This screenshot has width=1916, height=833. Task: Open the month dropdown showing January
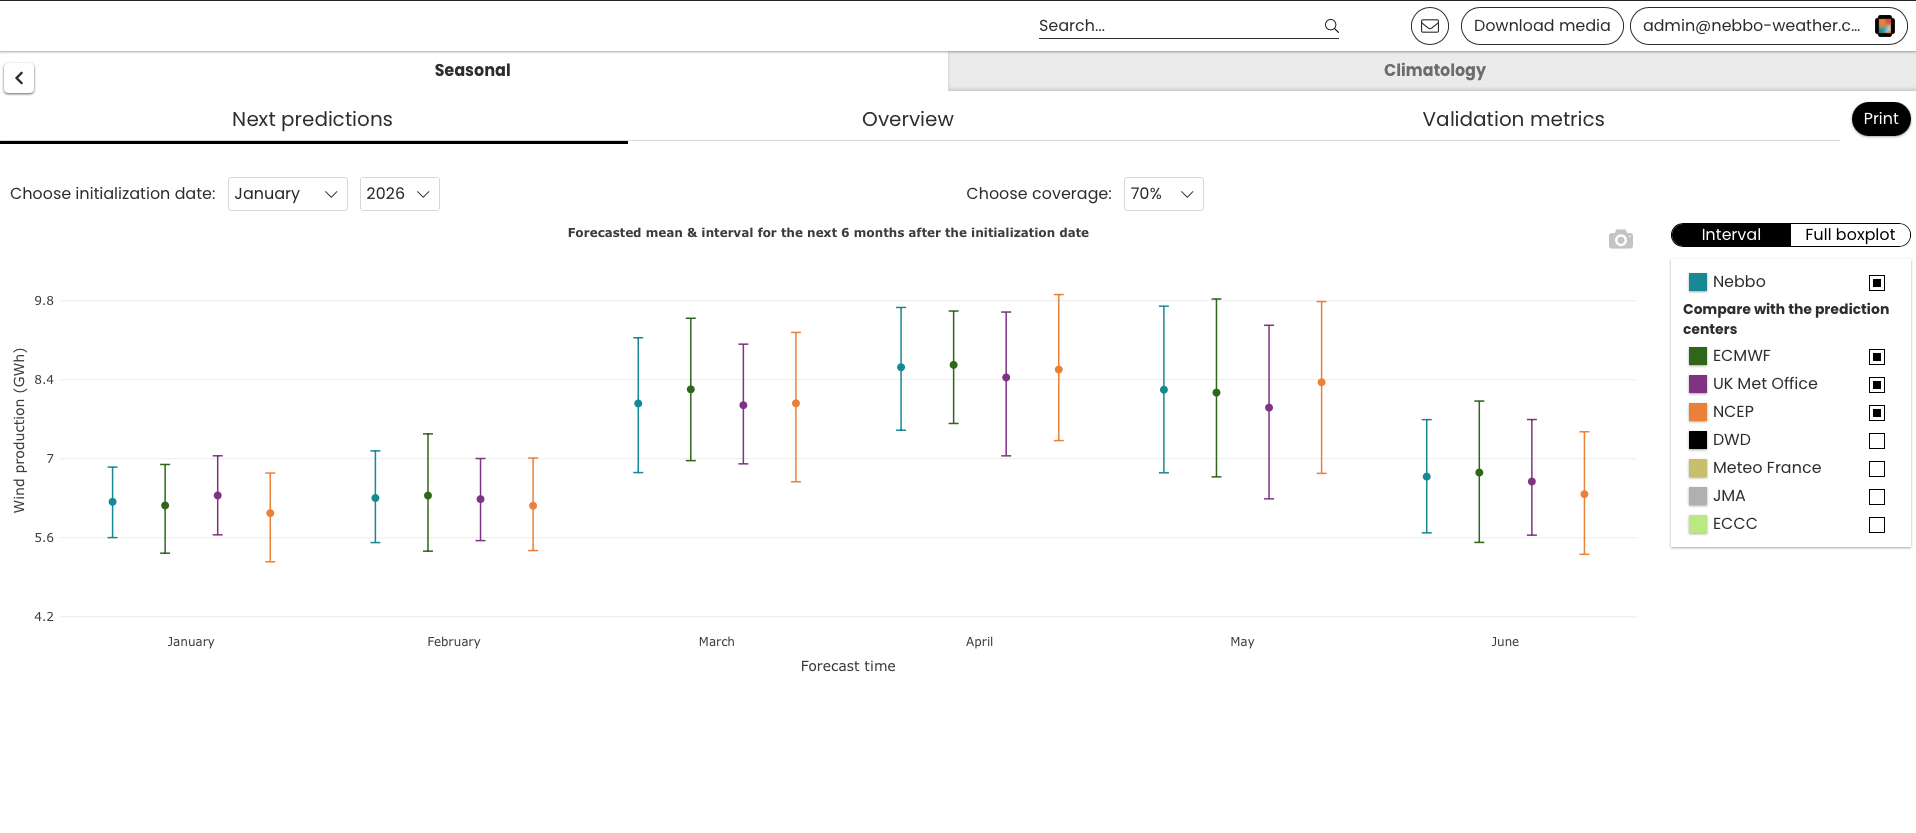point(288,194)
